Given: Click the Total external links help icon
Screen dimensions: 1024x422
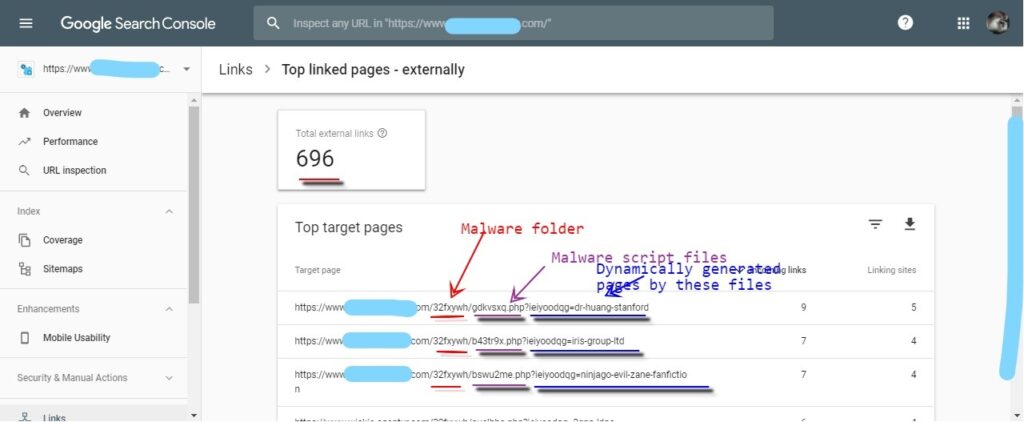Looking at the screenshot, I should pyautogui.click(x=382, y=133).
